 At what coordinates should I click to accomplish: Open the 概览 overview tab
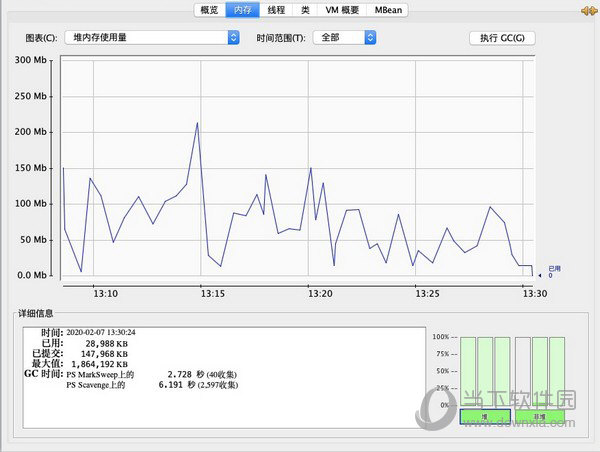click(x=210, y=10)
